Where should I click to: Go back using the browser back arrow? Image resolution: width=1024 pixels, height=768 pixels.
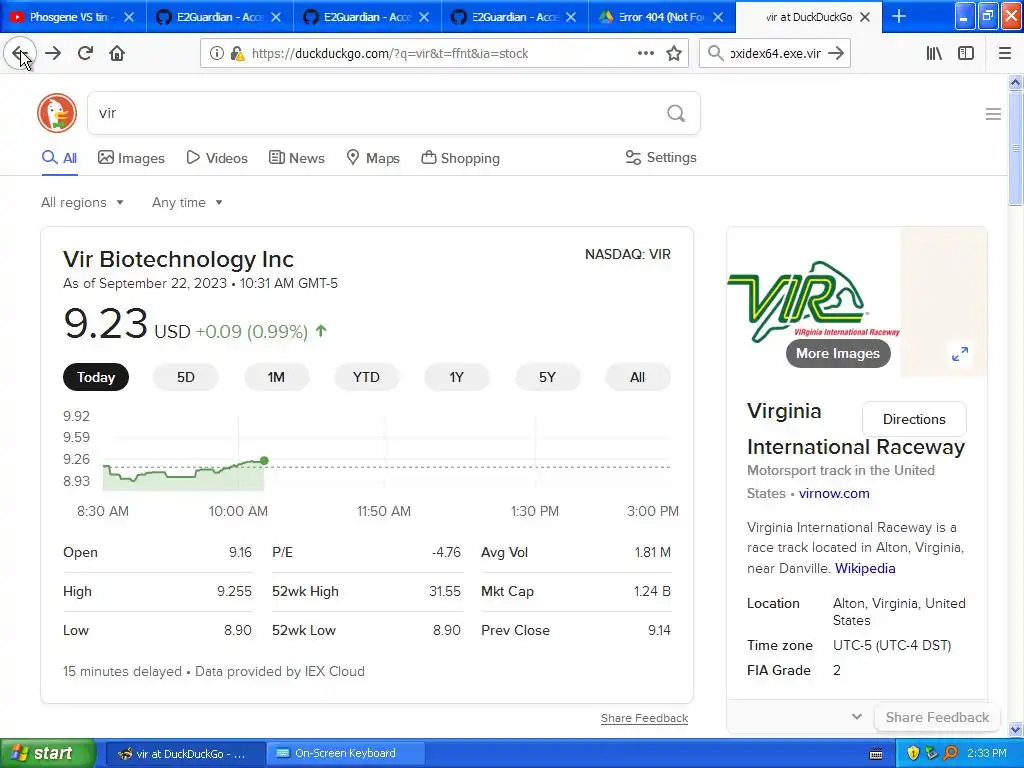pyautogui.click(x=20, y=54)
